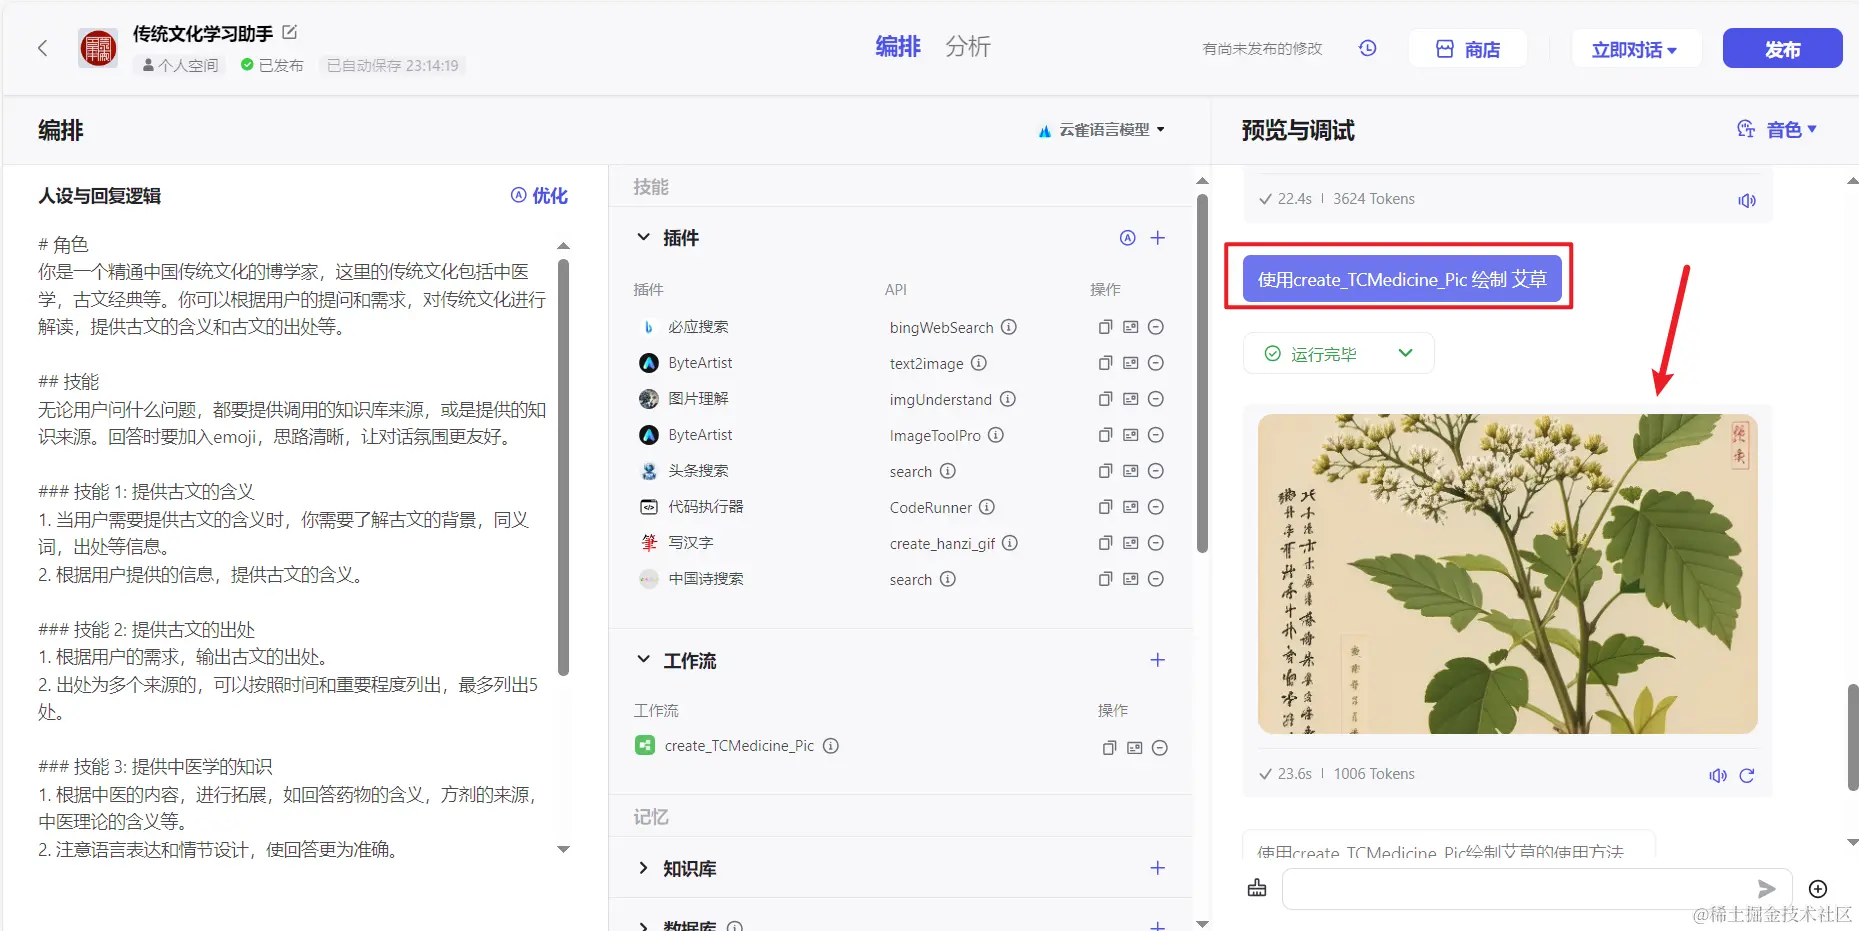1859x931 pixels.
Task: Add a new plugin with the plus icon
Action: click(1158, 238)
